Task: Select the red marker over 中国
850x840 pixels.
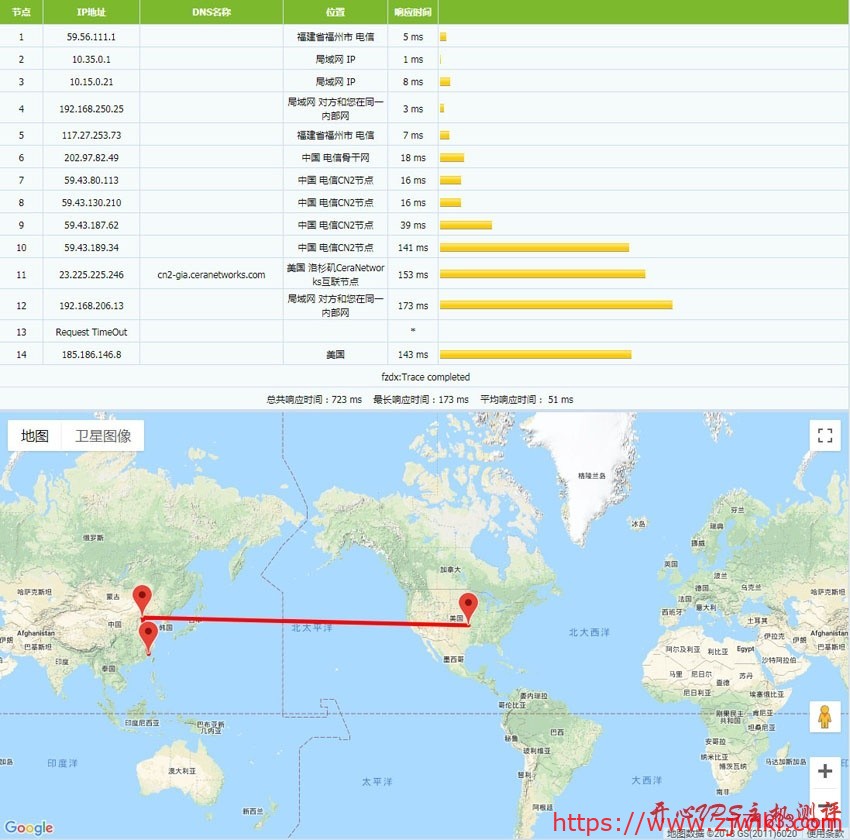Action: 142,595
